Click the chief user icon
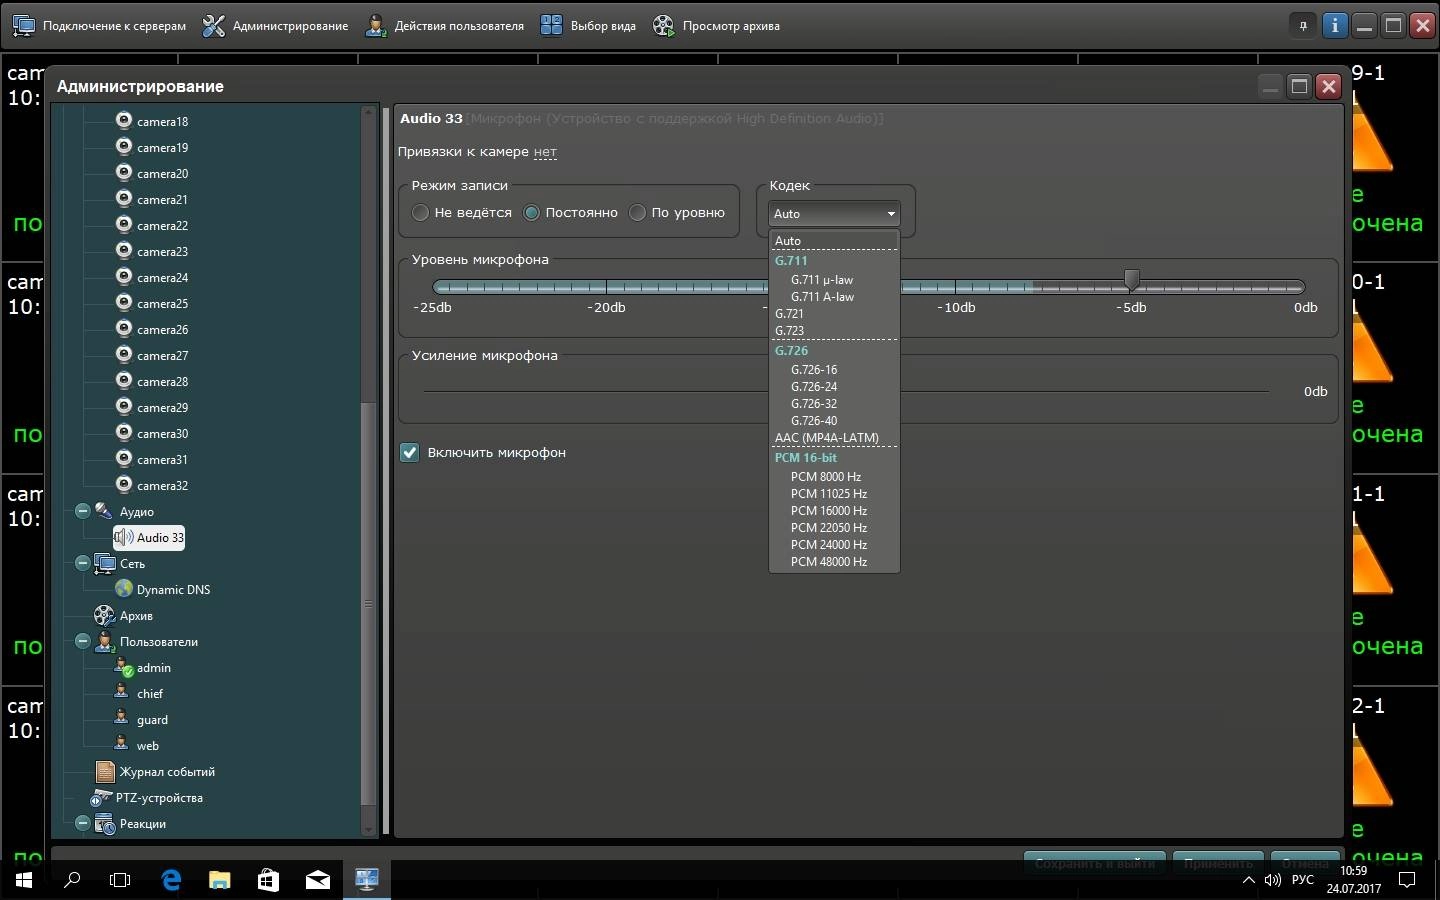1440x900 pixels. pos(122,692)
